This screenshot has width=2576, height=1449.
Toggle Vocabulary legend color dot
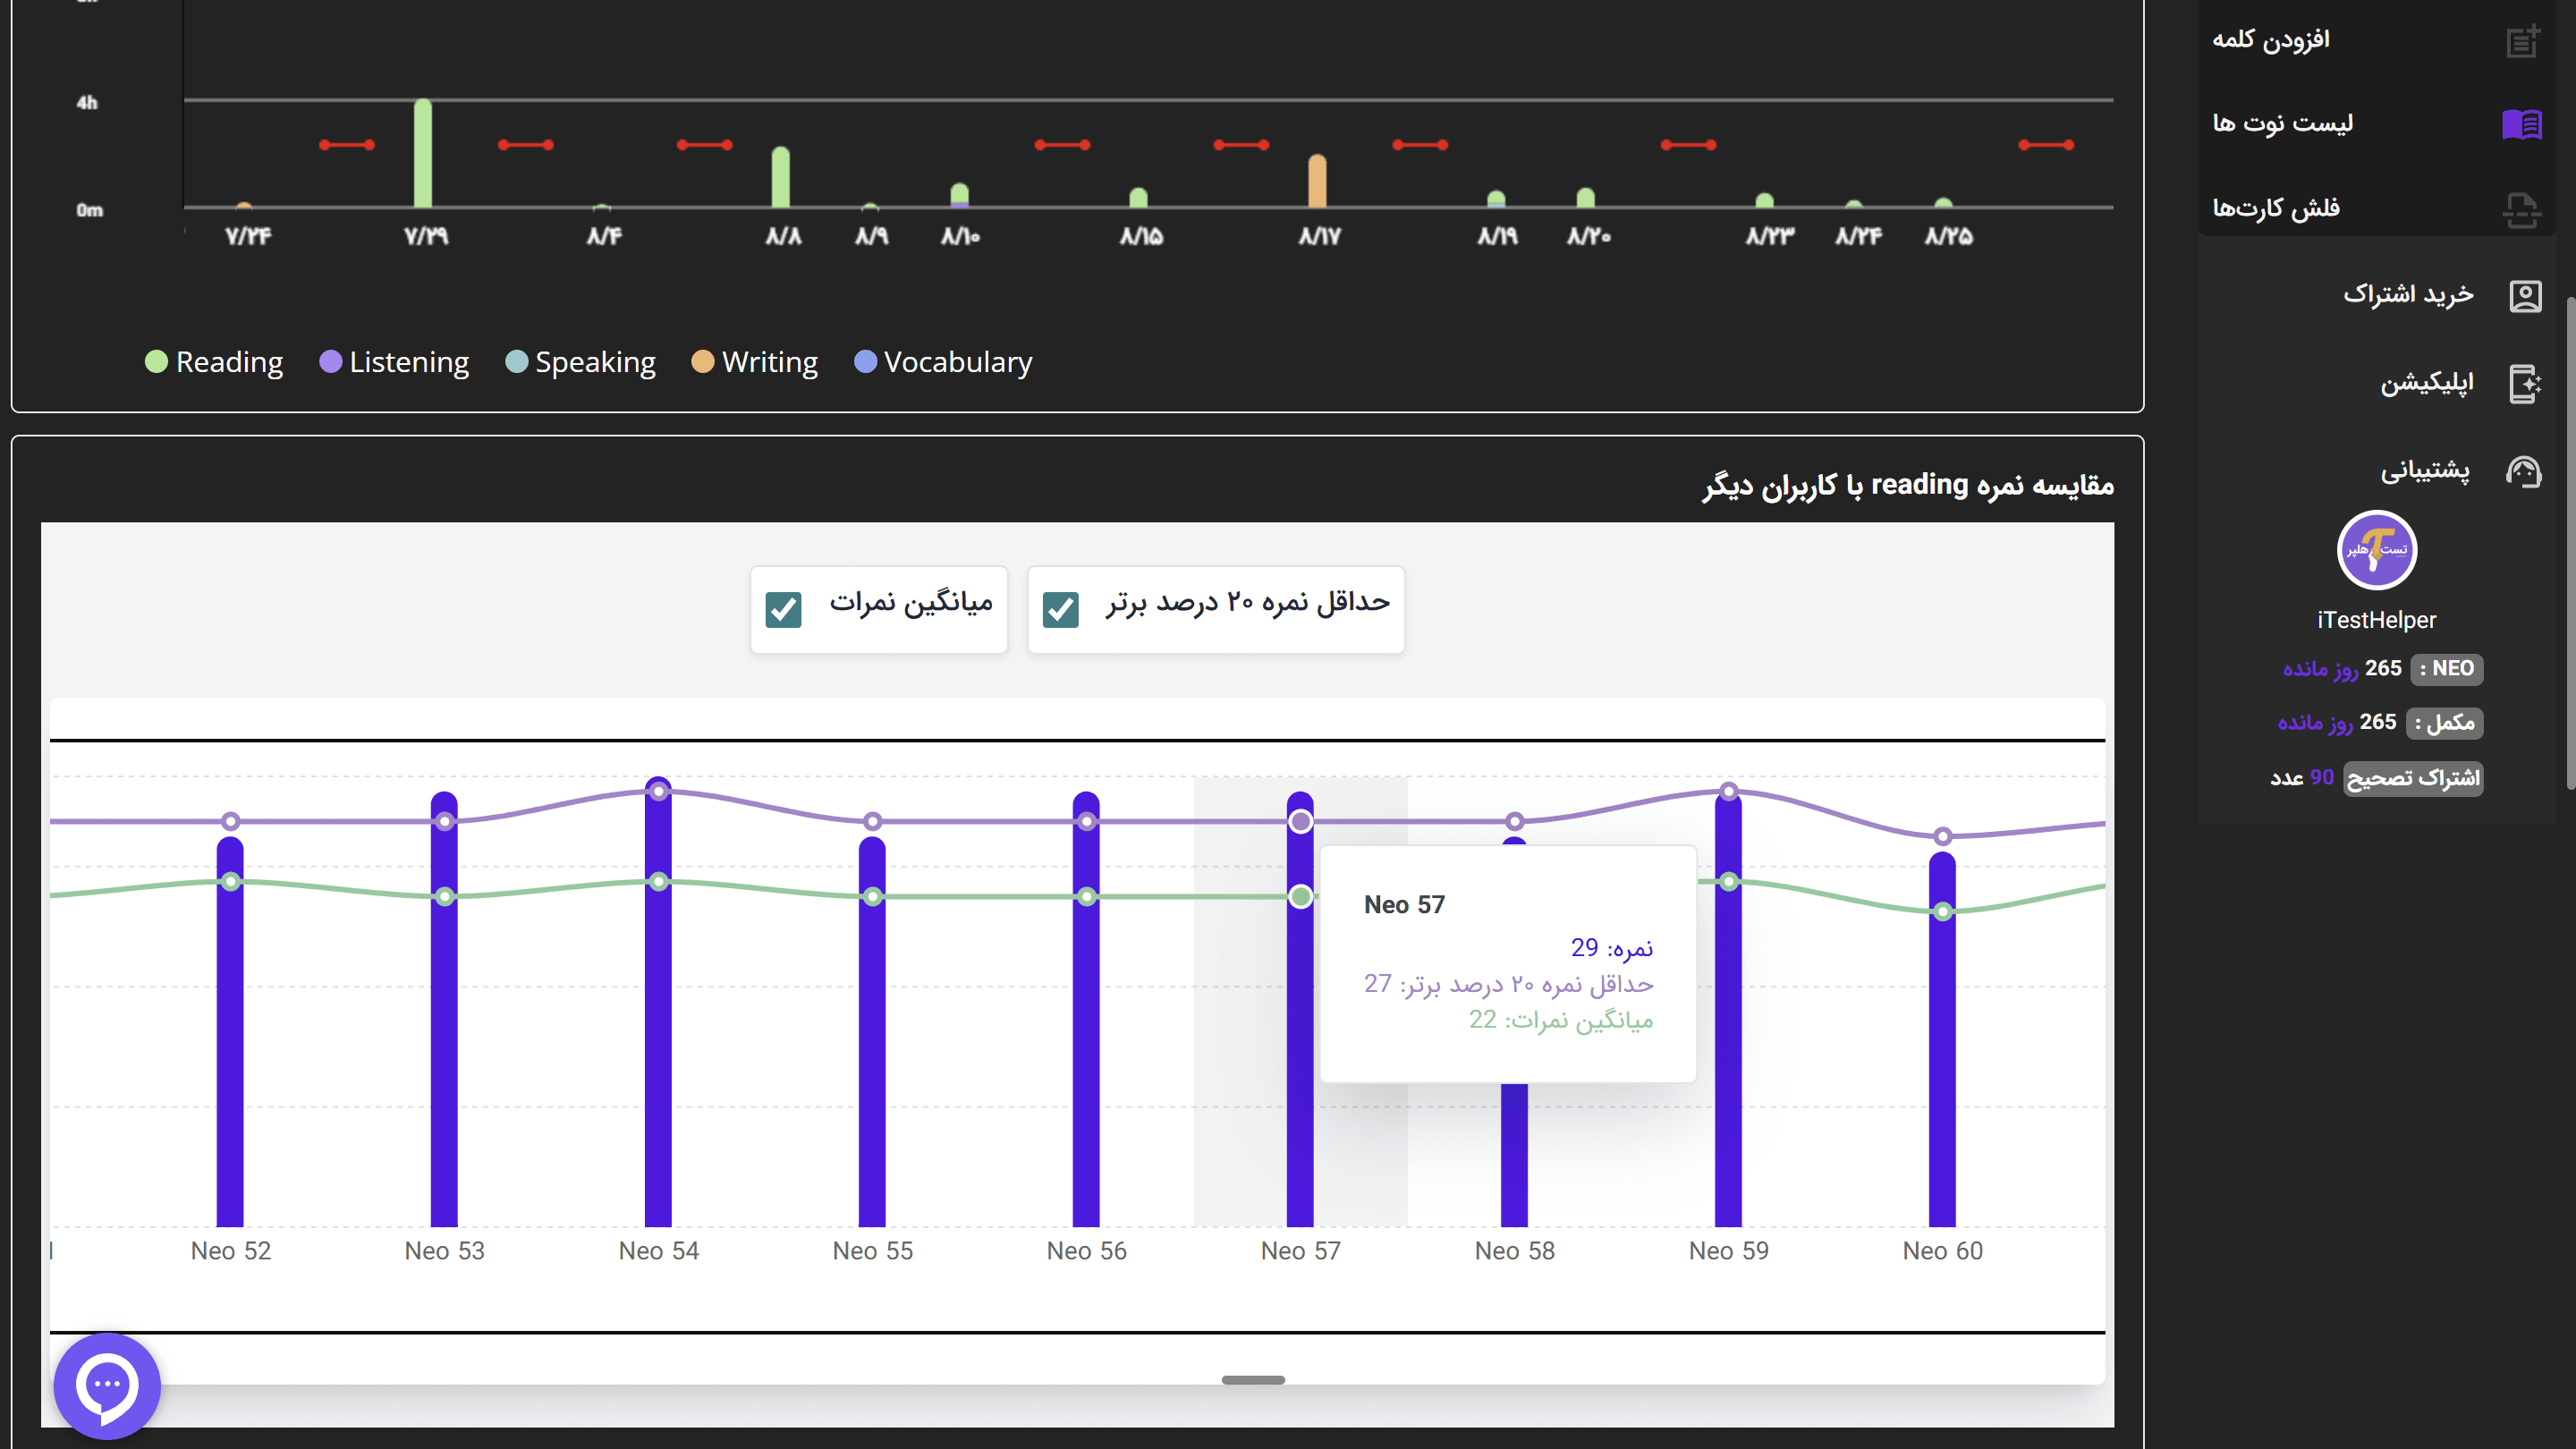click(865, 362)
